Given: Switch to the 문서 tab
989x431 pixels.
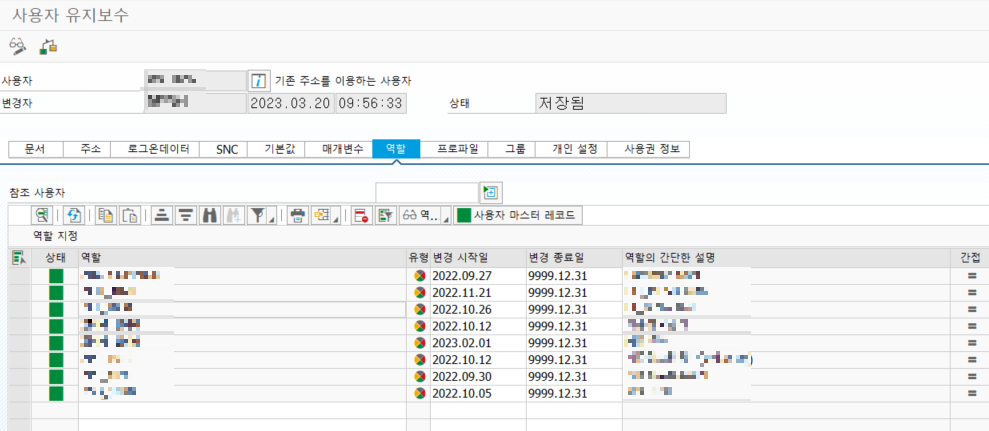Looking at the screenshot, I should coord(36,150).
